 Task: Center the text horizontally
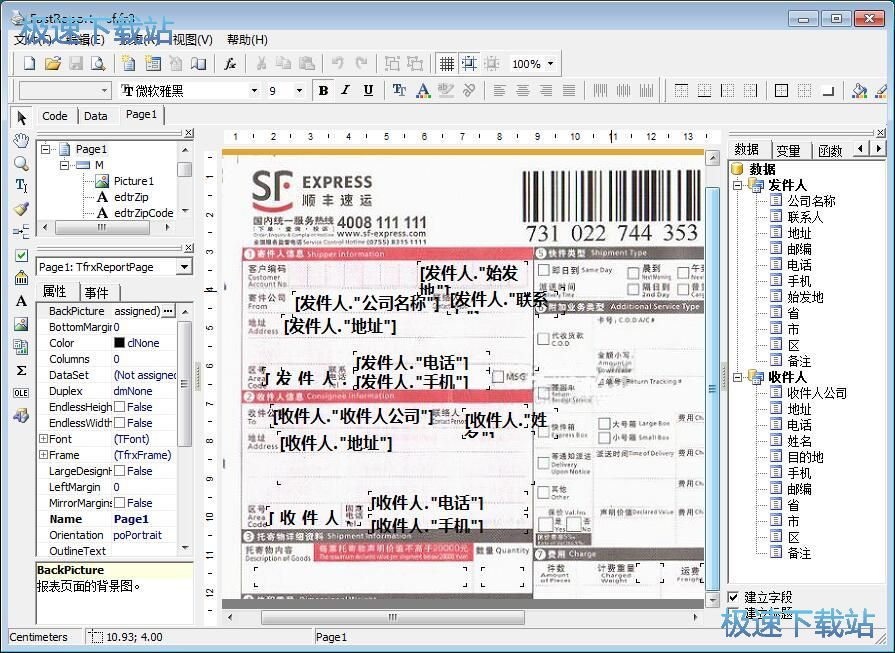(x=522, y=90)
